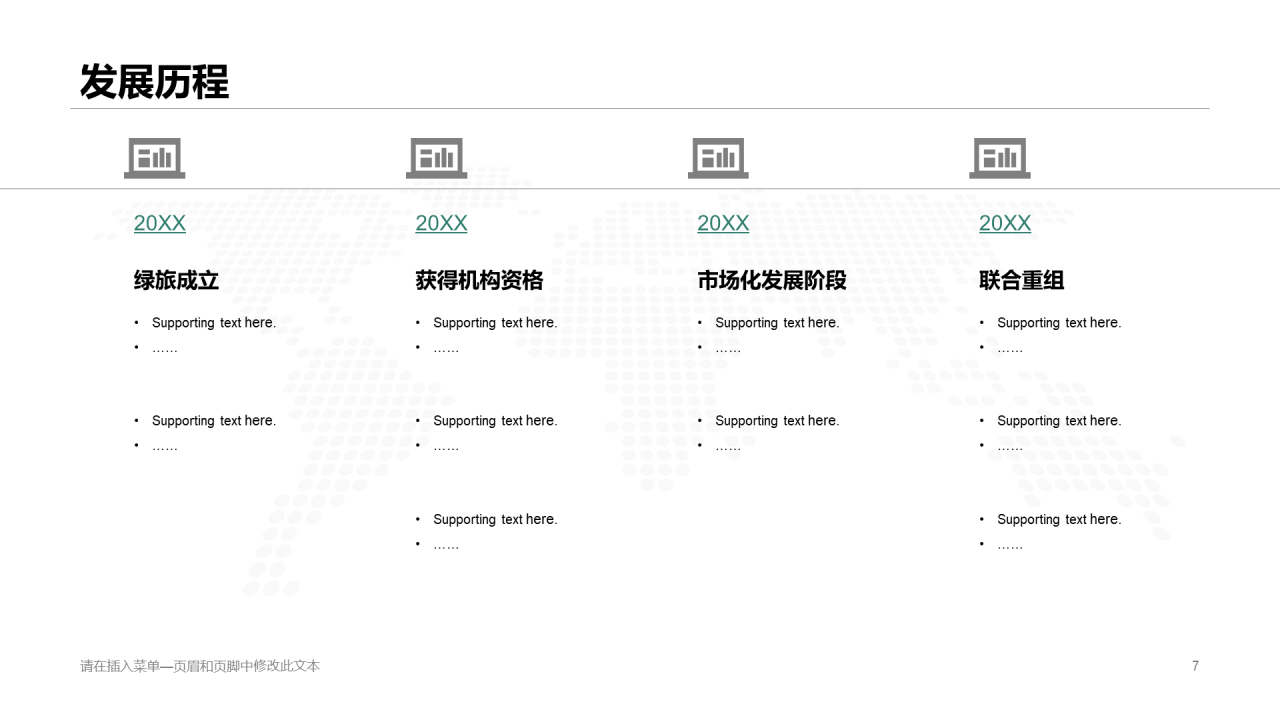
Task: Click third Supporting text under 获得机构资格
Action: [x=495, y=520]
